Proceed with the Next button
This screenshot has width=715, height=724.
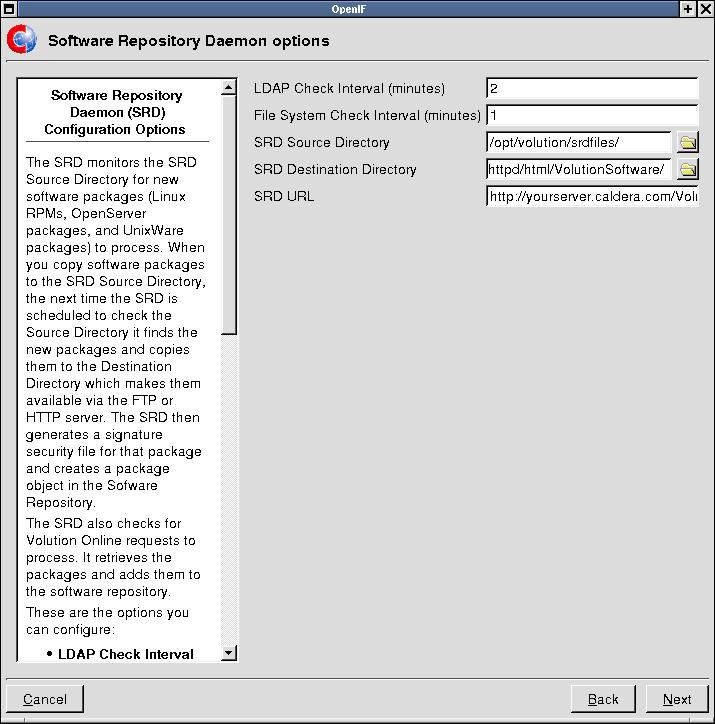677,699
